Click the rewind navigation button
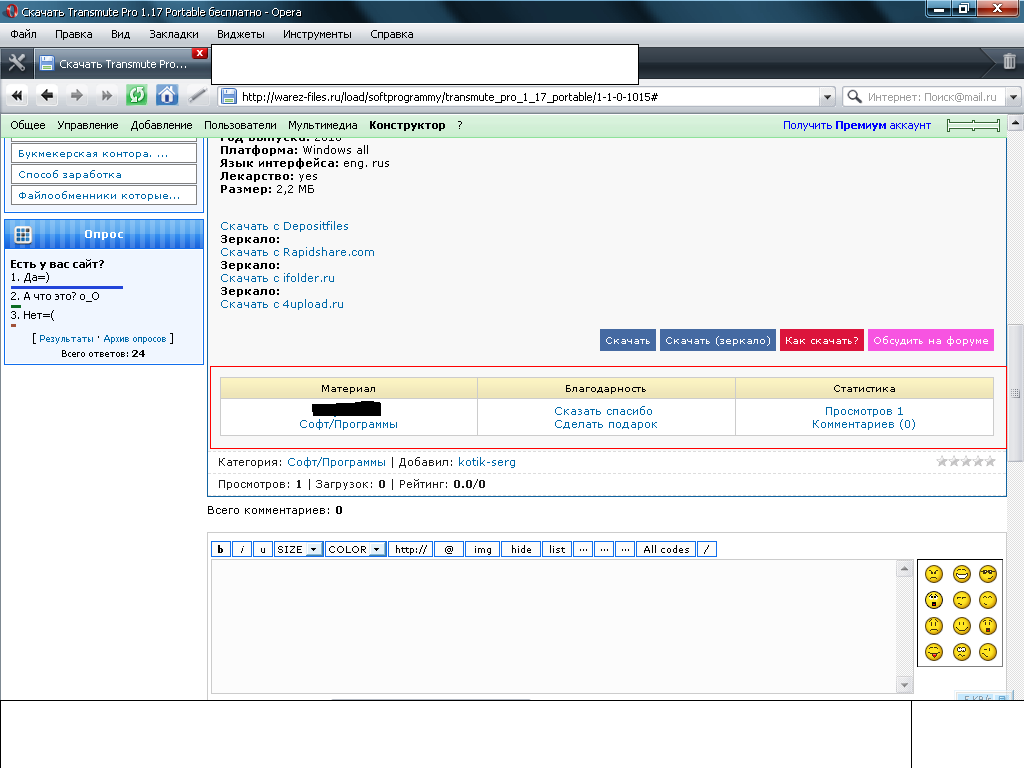Viewport: 1024px width, 768px height. [x=17, y=96]
